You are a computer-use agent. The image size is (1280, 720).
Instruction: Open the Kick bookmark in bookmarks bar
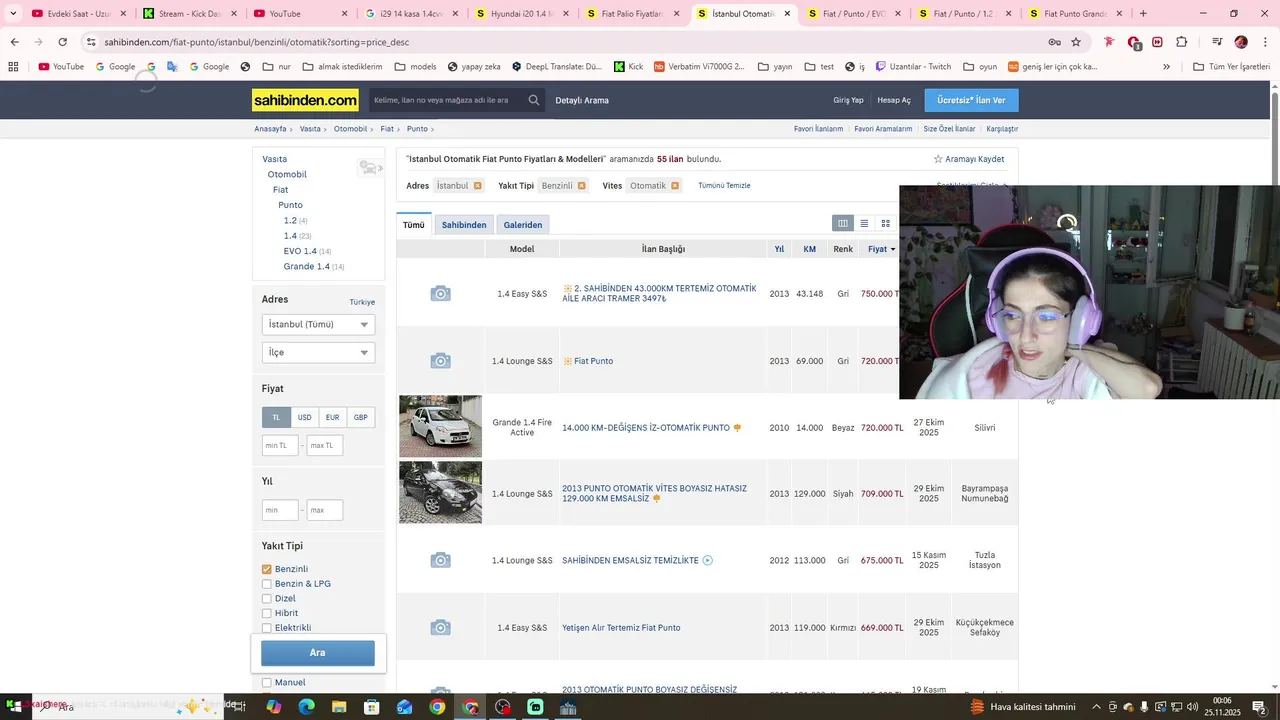pyautogui.click(x=628, y=67)
